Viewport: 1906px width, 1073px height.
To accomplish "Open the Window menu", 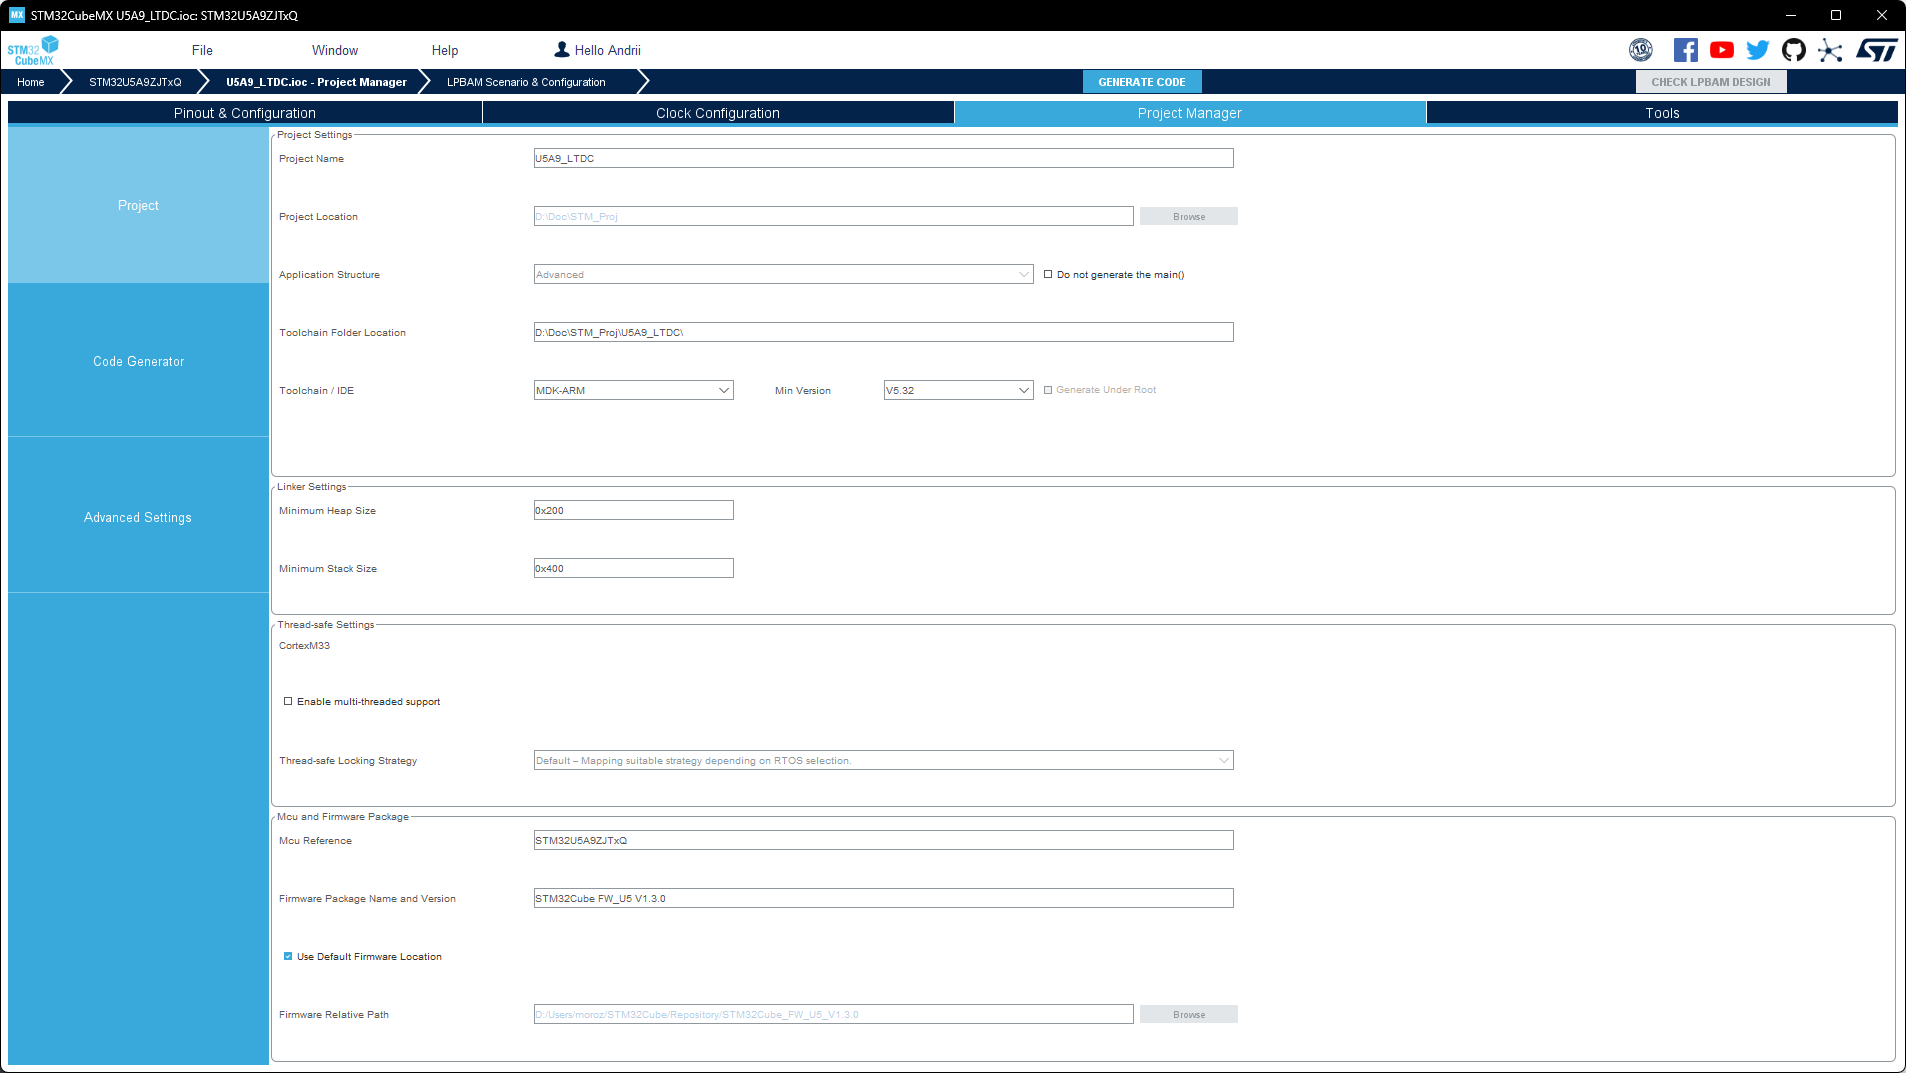I will point(335,50).
